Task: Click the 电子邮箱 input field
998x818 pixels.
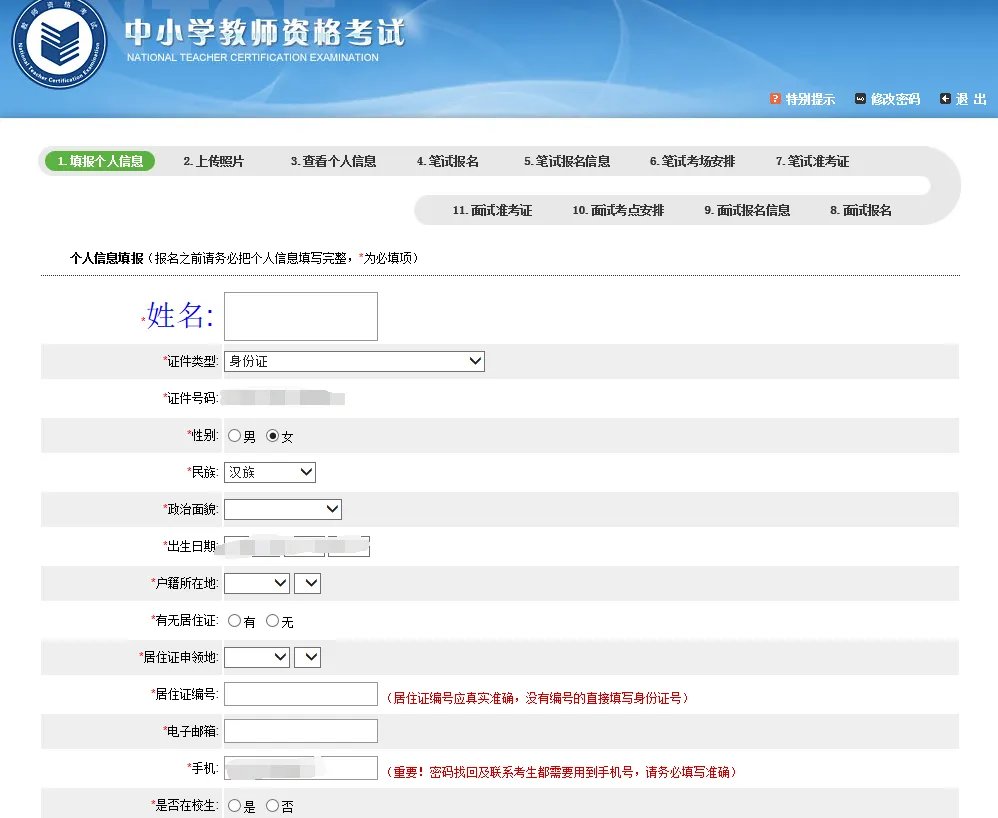Action: pyautogui.click(x=300, y=731)
